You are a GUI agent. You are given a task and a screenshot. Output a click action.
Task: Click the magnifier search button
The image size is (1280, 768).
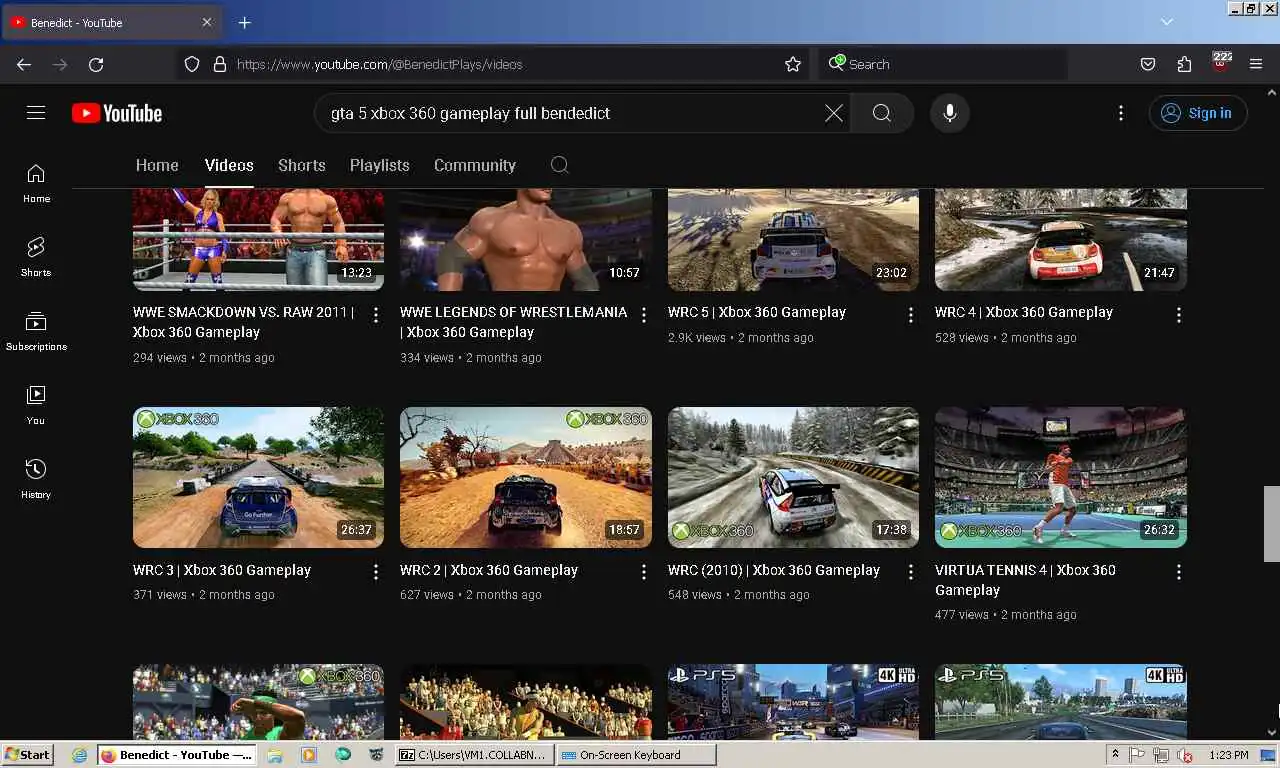(x=881, y=113)
